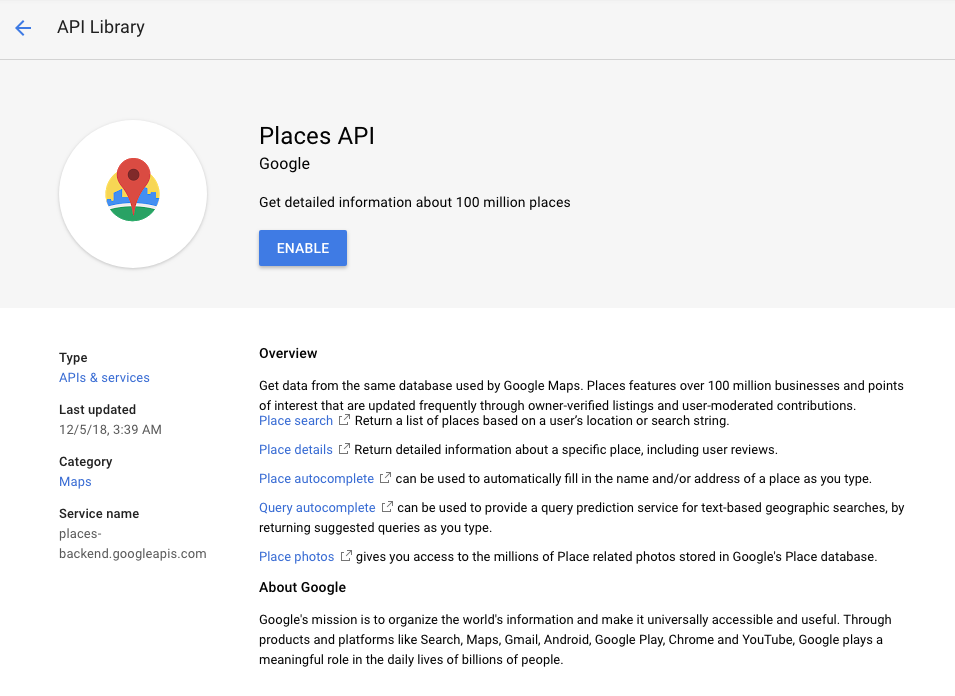Click the Places API map pin logo
This screenshot has width=955, height=696.
click(133, 189)
